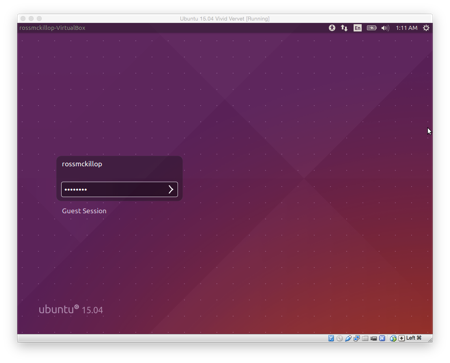Open the Guest Session login option

84,211
